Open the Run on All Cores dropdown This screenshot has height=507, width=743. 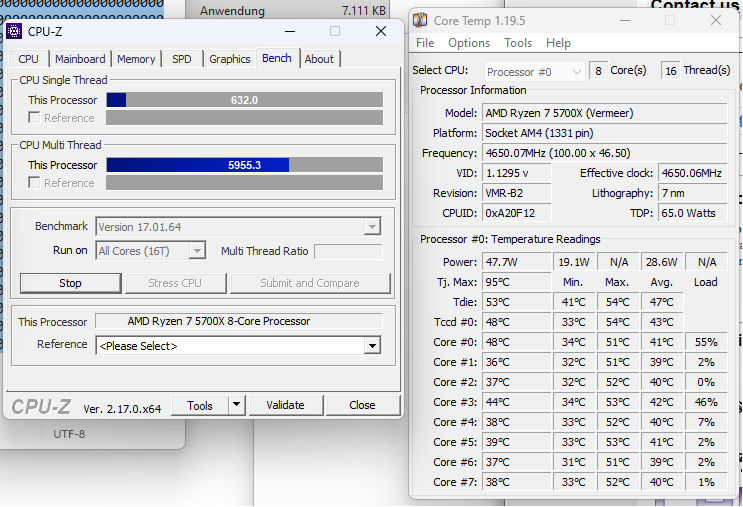pos(197,251)
